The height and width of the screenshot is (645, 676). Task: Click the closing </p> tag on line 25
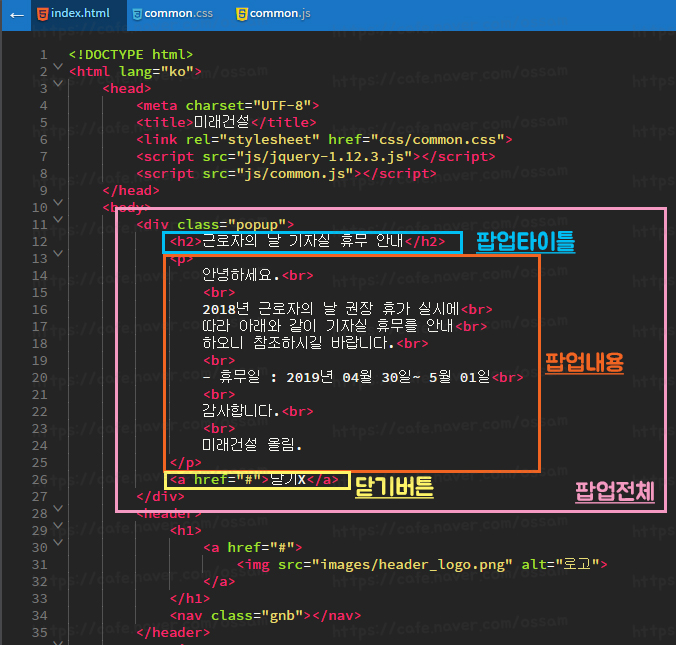(x=185, y=463)
